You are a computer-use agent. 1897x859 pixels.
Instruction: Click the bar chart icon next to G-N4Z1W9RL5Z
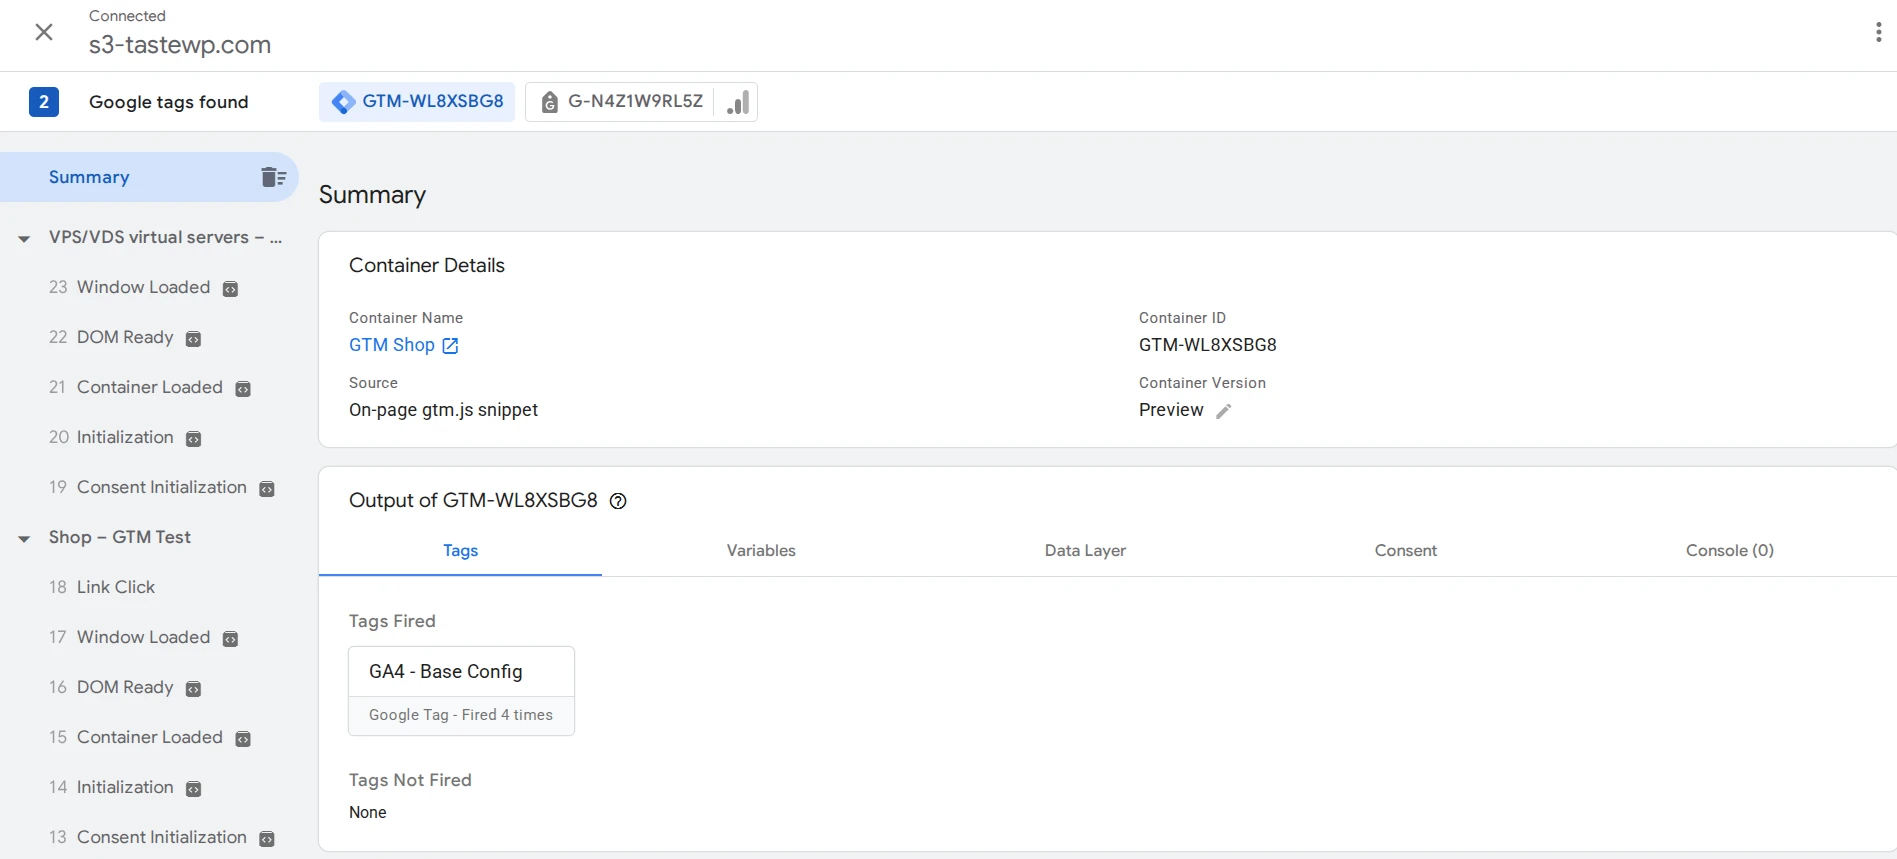(x=738, y=102)
